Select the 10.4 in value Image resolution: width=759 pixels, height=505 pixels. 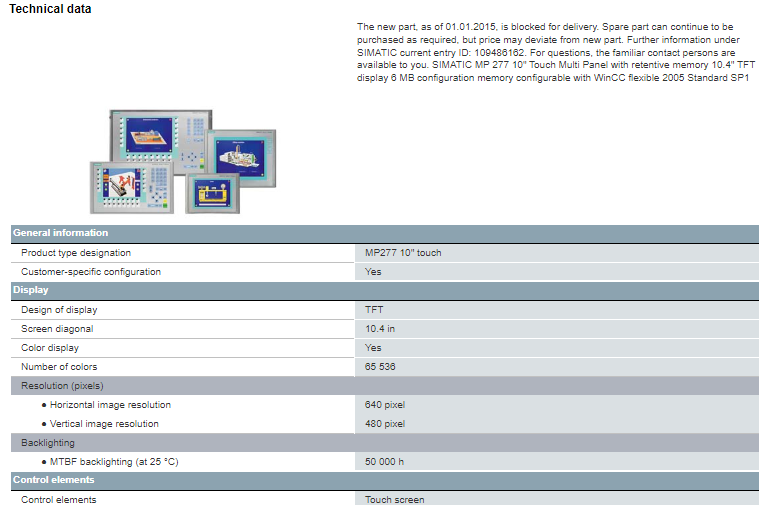(380, 329)
